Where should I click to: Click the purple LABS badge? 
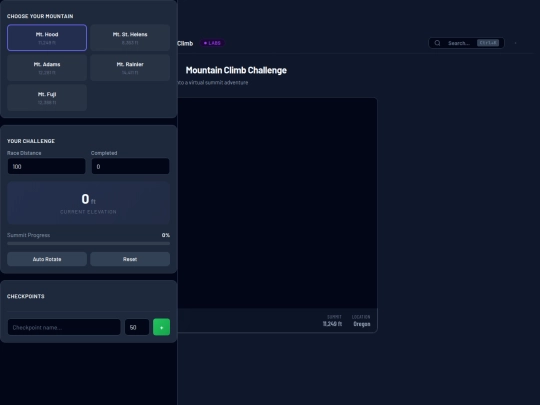212,43
